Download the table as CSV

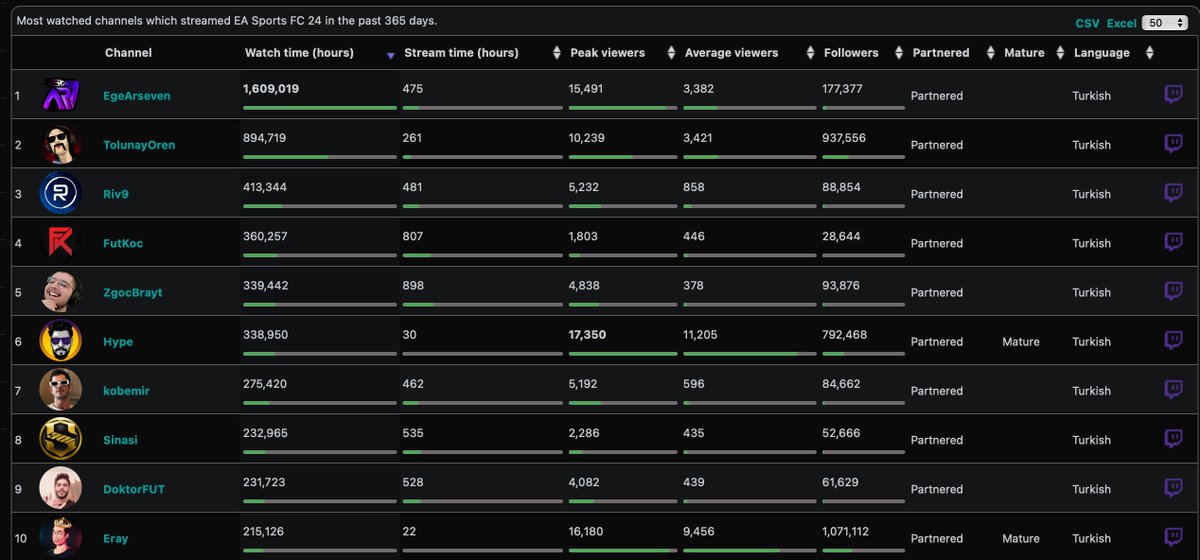click(1087, 23)
